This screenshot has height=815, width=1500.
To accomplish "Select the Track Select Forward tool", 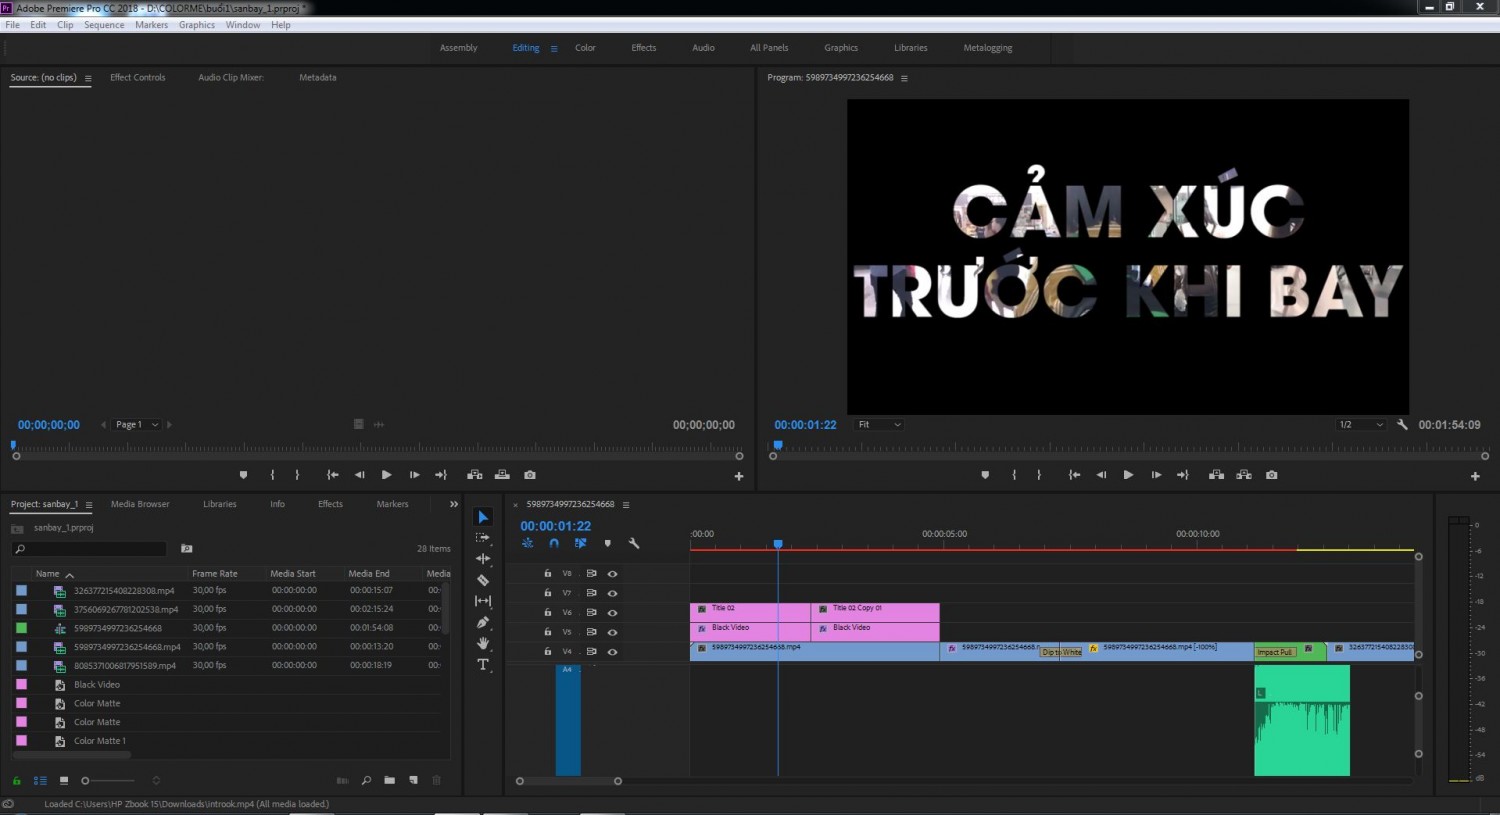I will pyautogui.click(x=483, y=538).
